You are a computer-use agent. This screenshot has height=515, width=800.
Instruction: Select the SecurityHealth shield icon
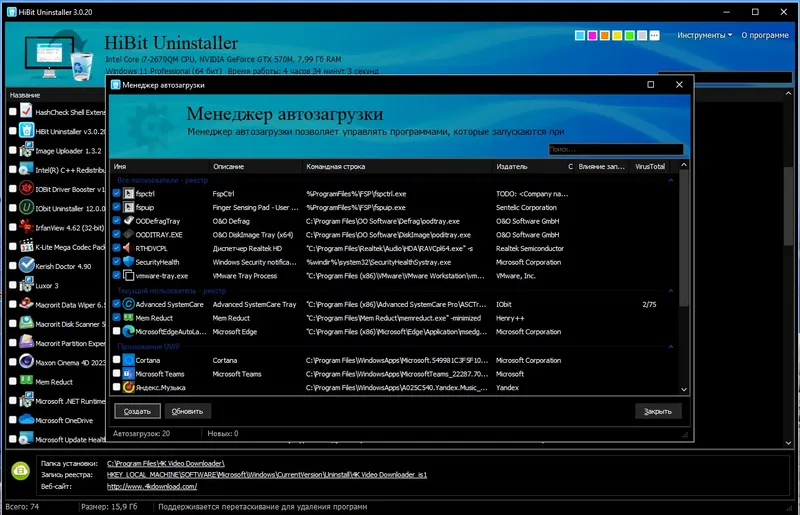click(x=129, y=262)
